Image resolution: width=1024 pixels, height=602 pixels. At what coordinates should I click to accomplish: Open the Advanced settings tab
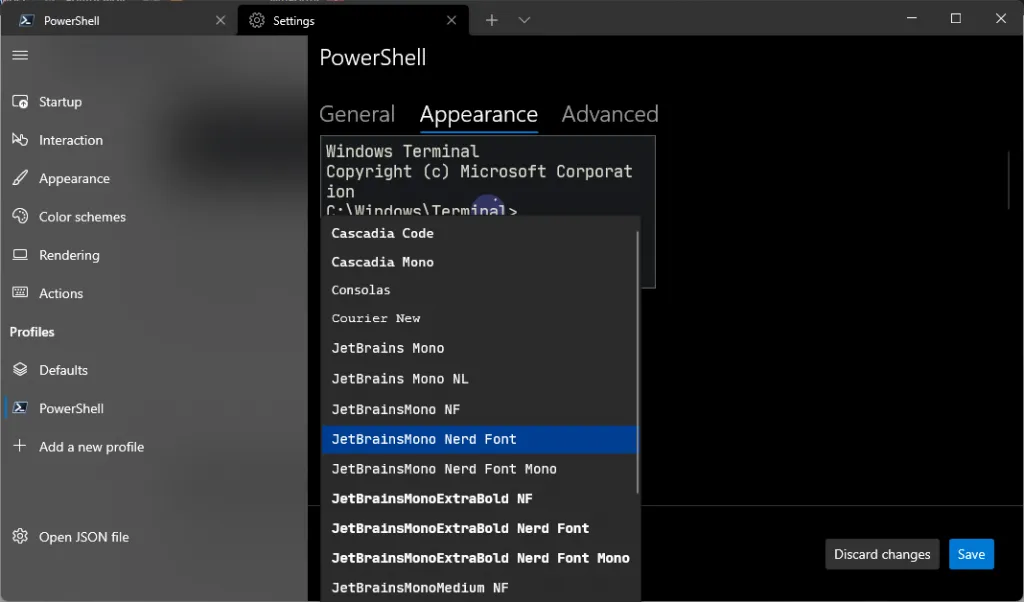(610, 114)
